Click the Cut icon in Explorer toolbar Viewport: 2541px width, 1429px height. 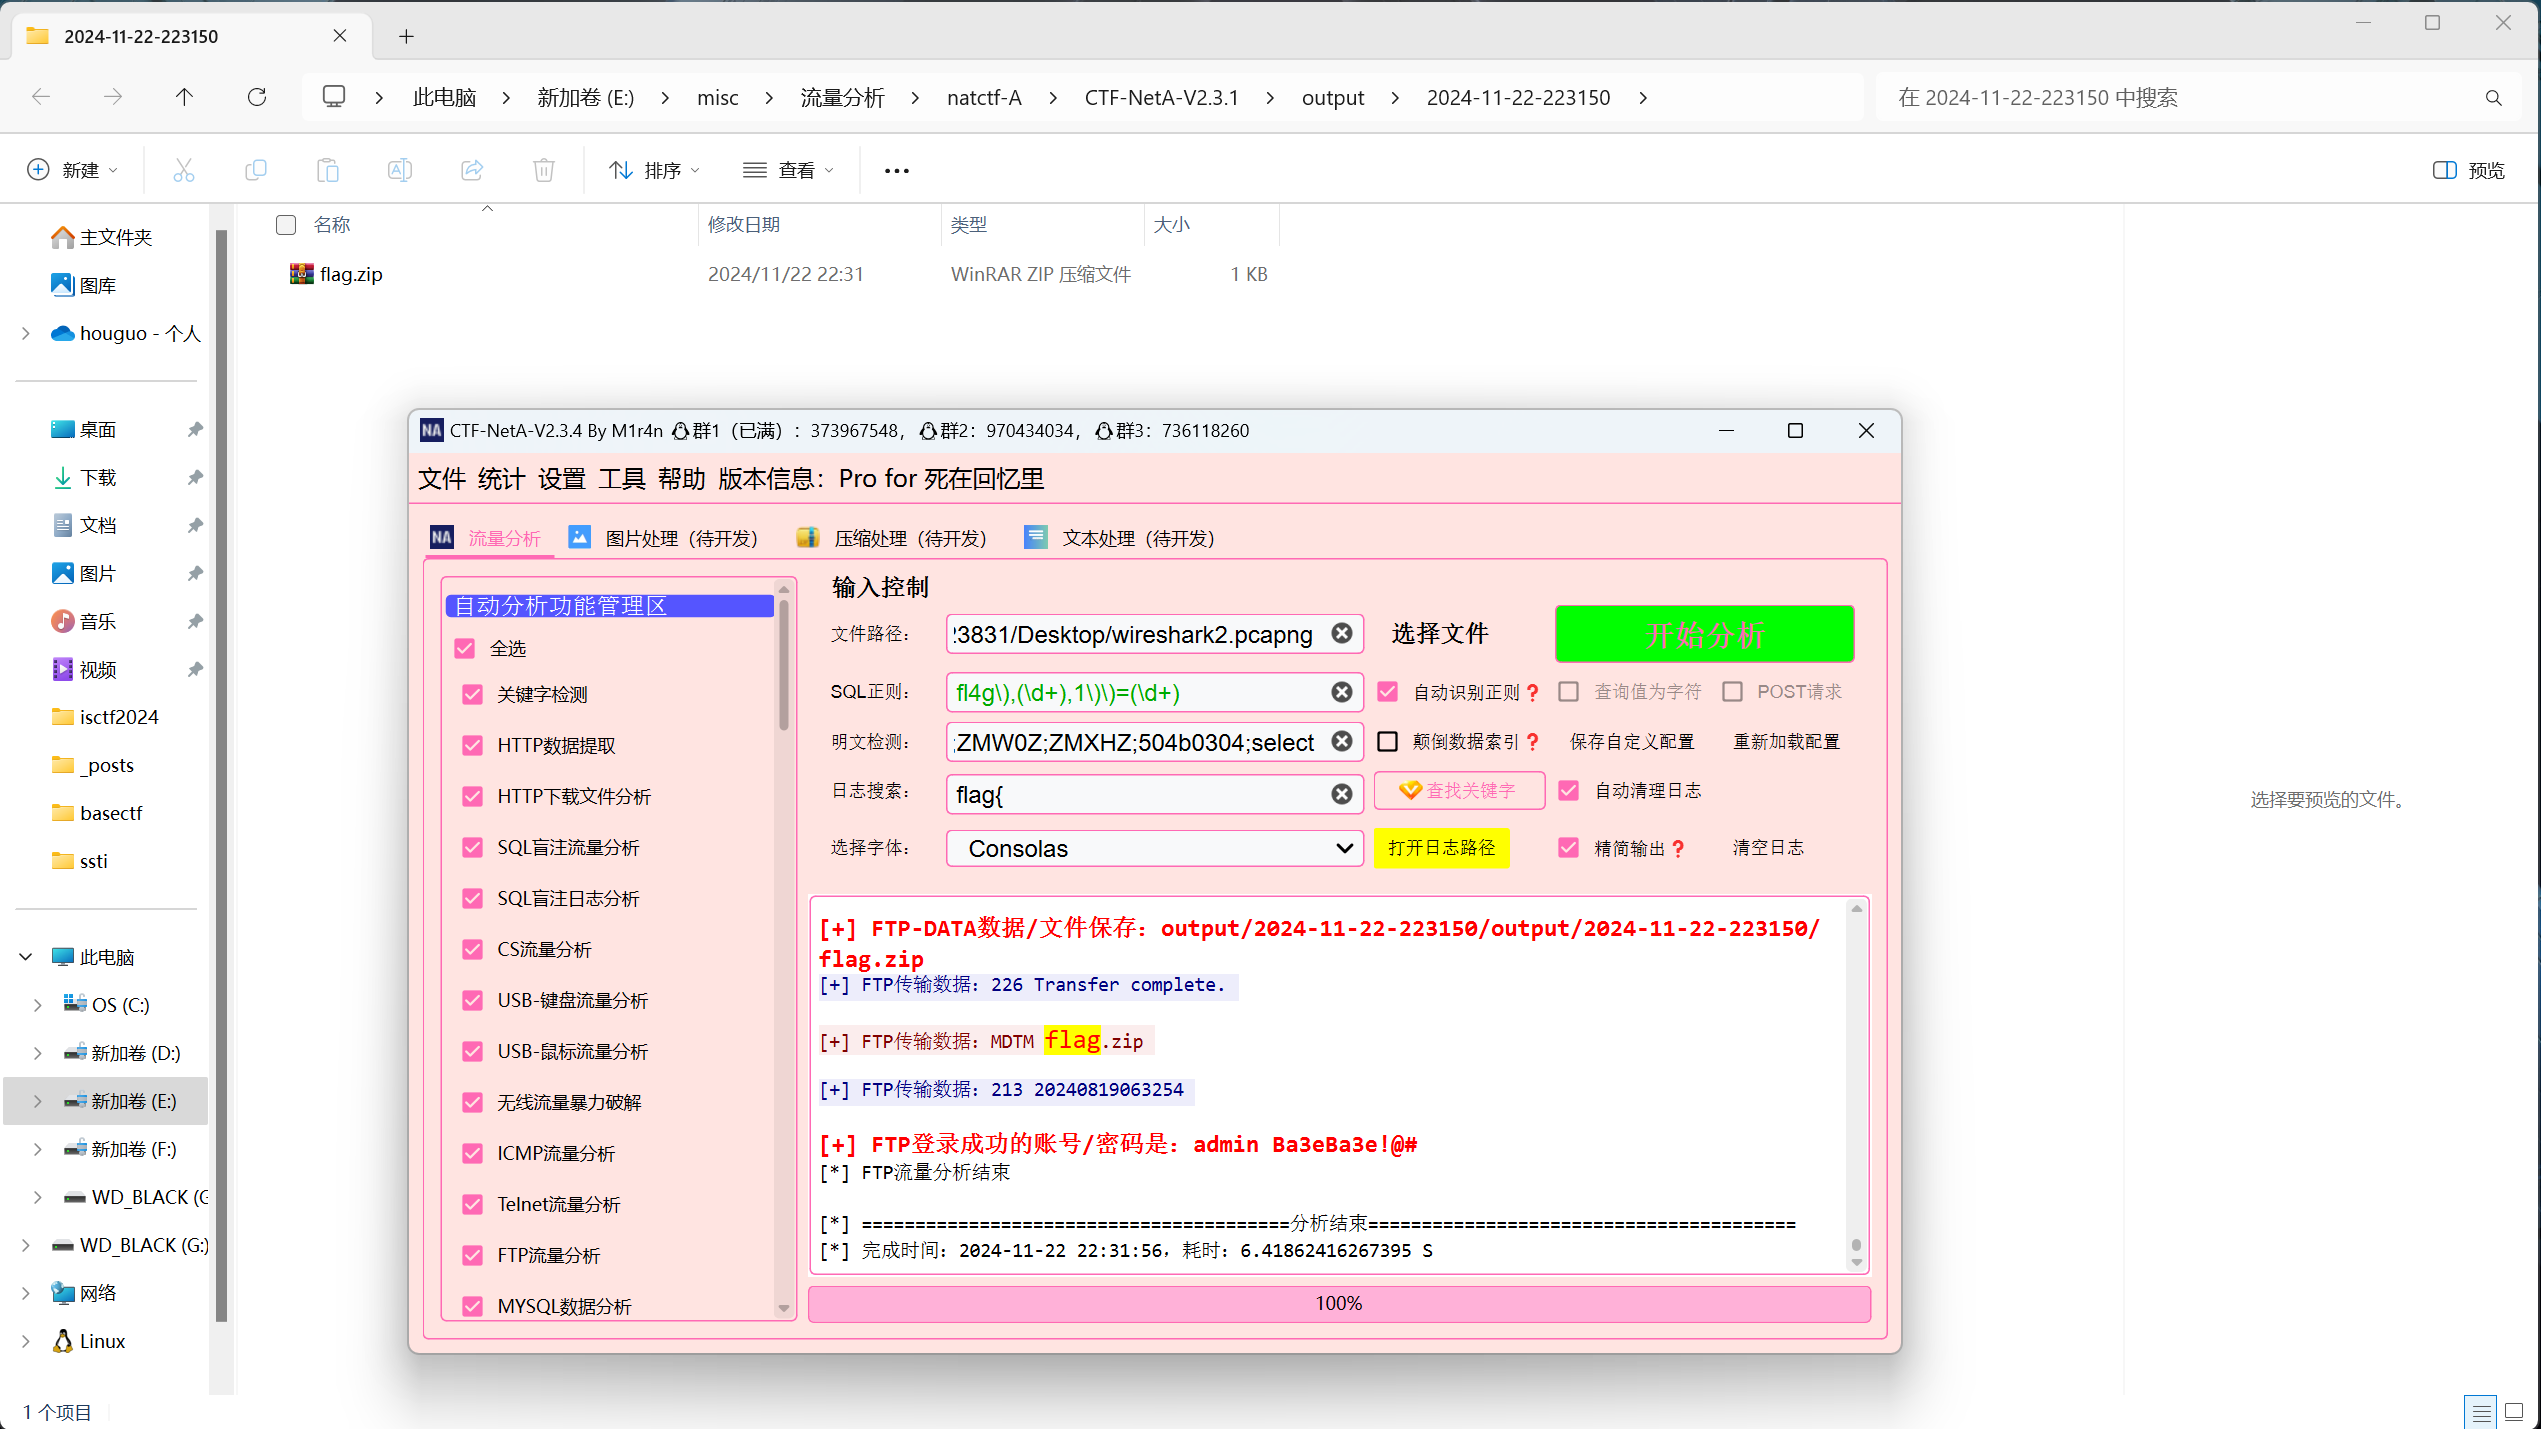click(184, 170)
